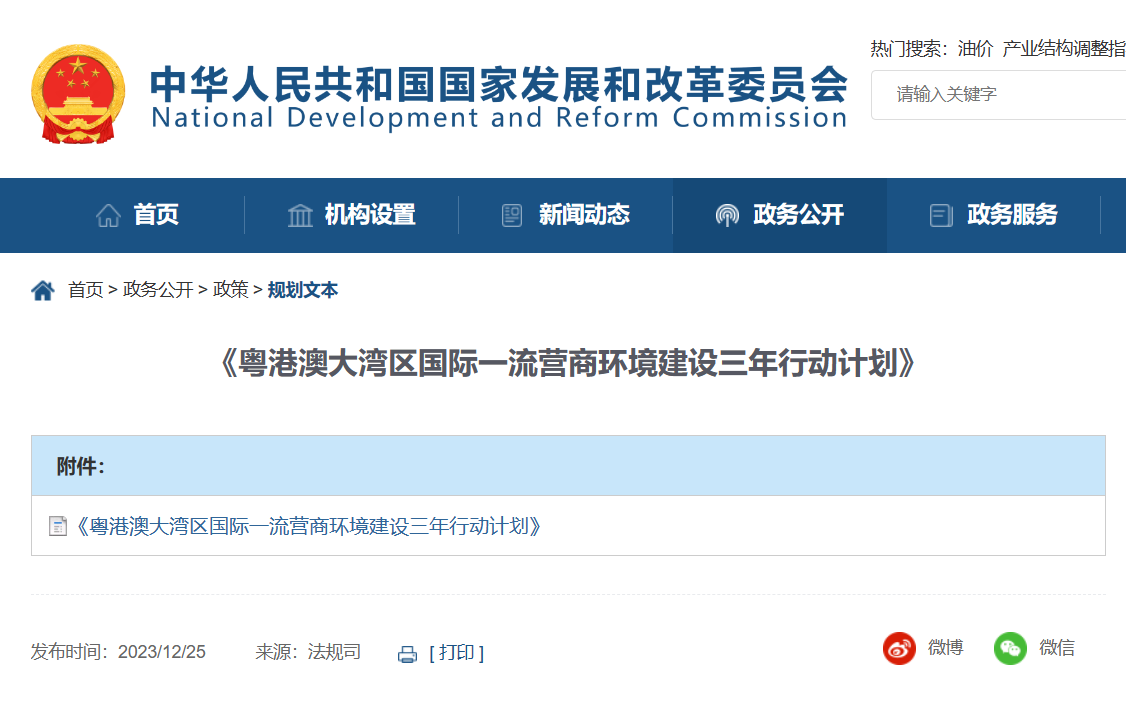The image size is (1126, 708).
Task: Open the 新闻动态 navigation menu
Action: 584,215
